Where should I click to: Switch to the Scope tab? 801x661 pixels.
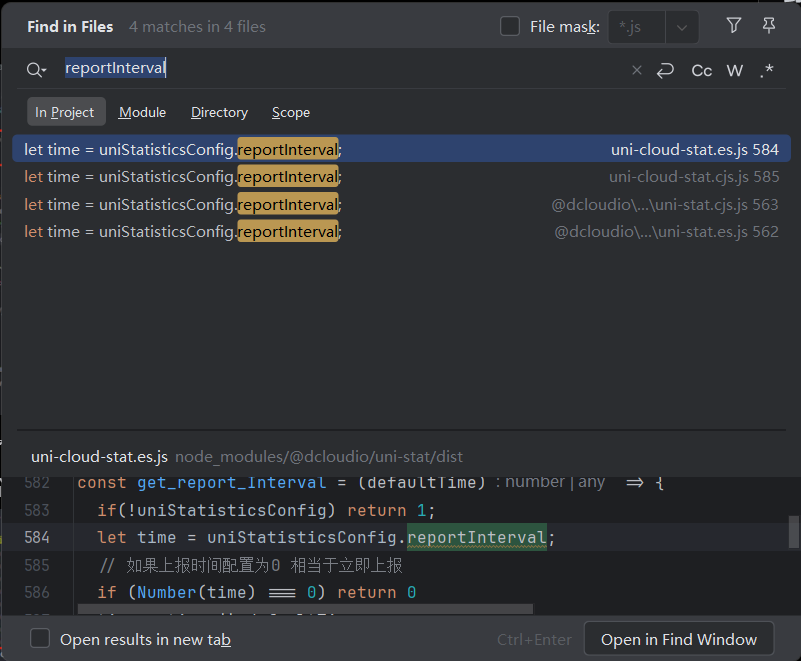point(291,112)
